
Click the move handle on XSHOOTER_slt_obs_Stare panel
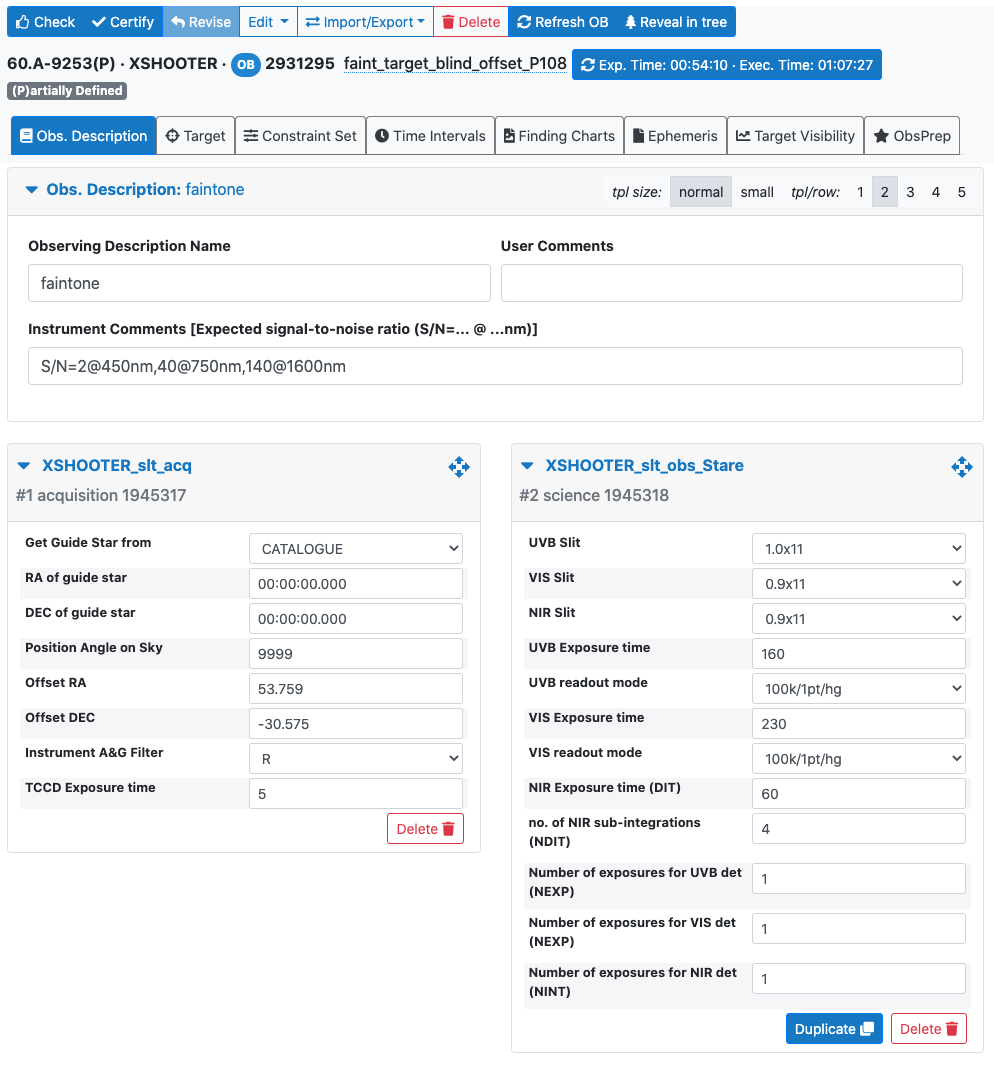pyautogui.click(x=962, y=466)
